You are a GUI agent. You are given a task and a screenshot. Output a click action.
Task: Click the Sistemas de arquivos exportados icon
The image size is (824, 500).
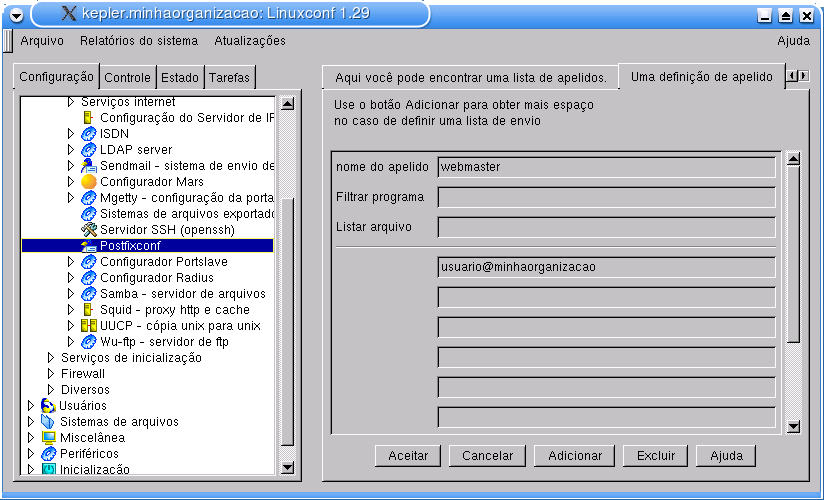[89, 214]
